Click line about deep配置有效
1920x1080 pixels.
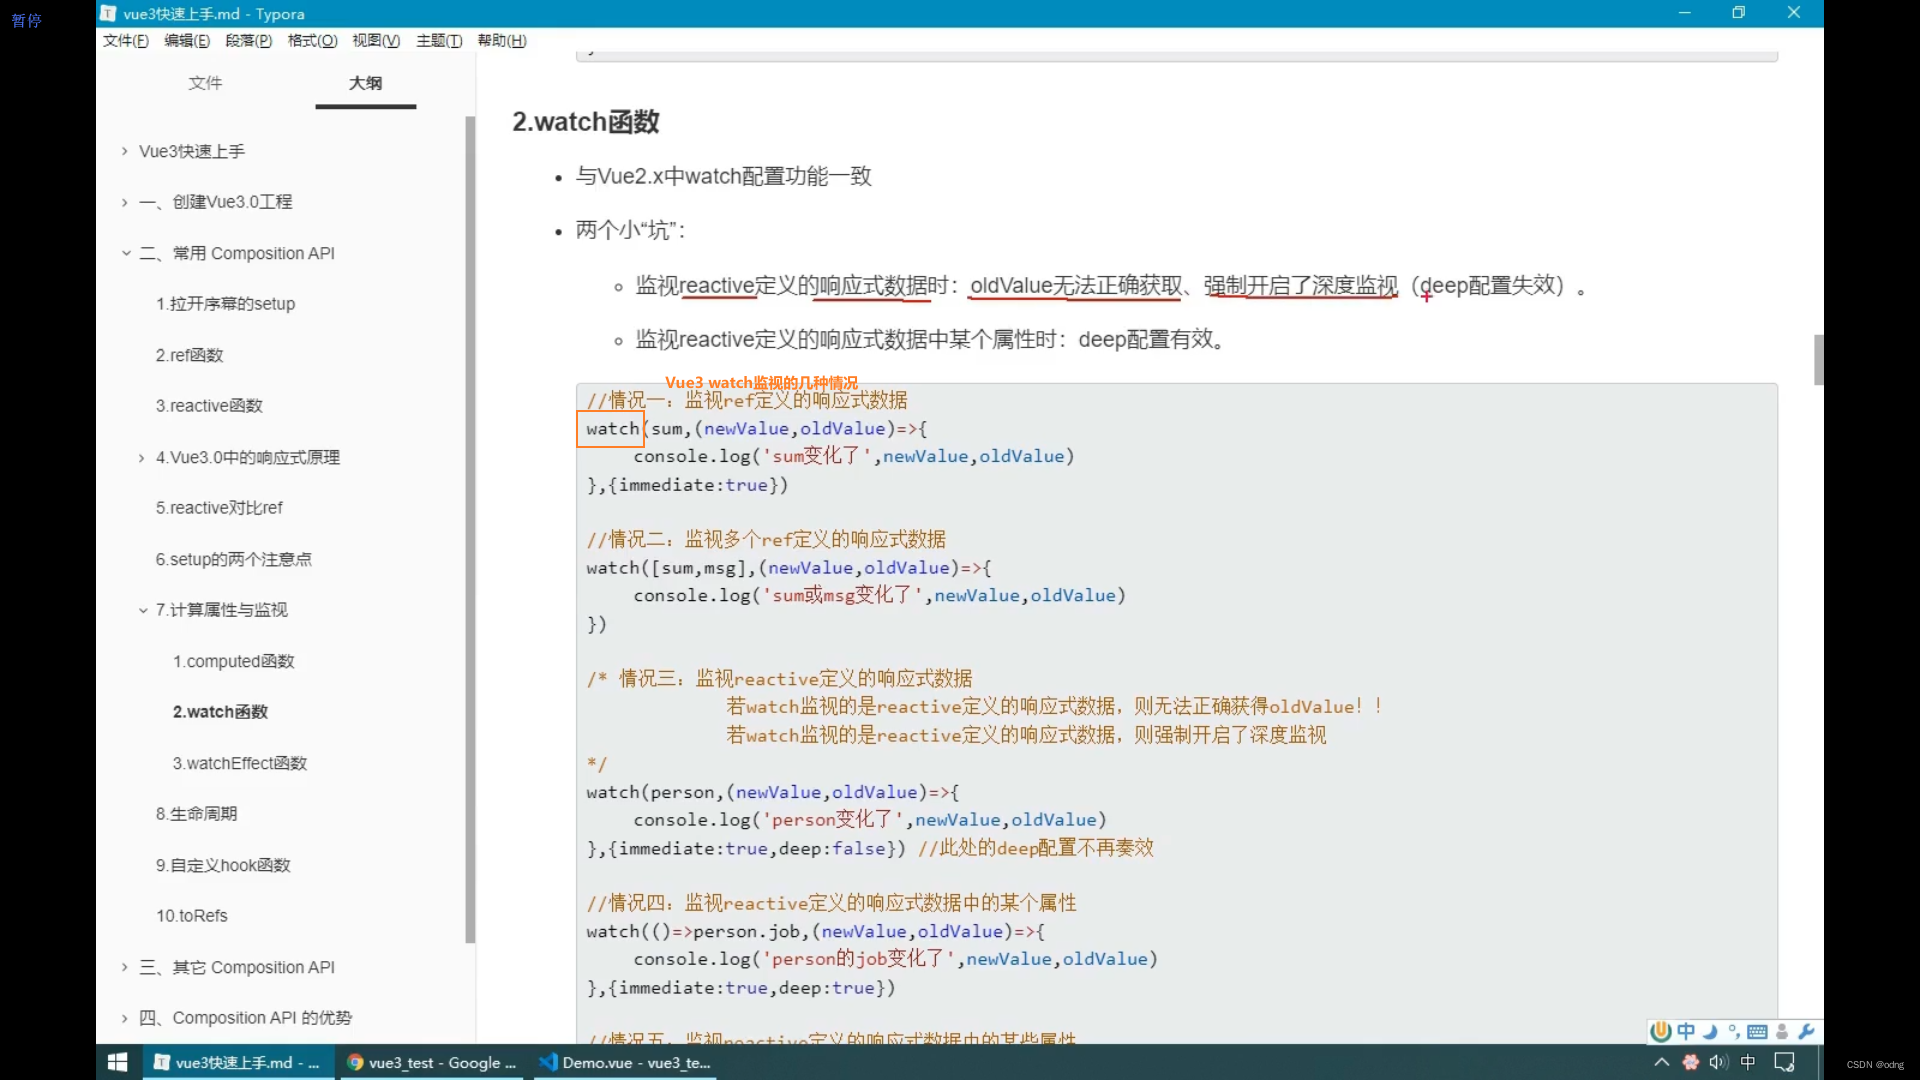click(x=930, y=340)
